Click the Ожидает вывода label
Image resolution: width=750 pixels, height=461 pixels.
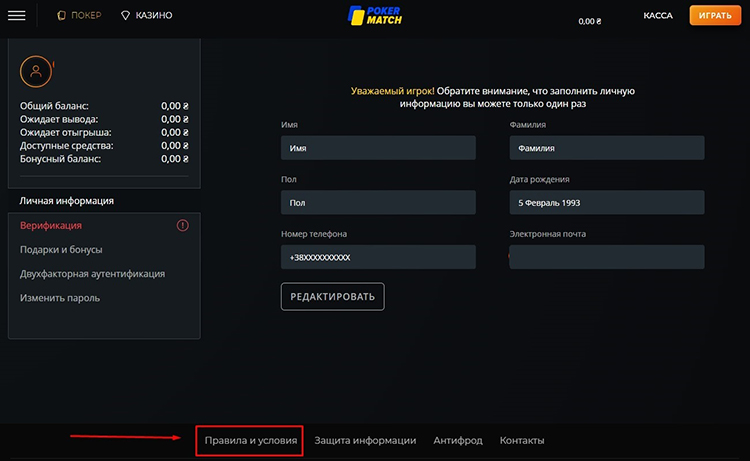59,119
